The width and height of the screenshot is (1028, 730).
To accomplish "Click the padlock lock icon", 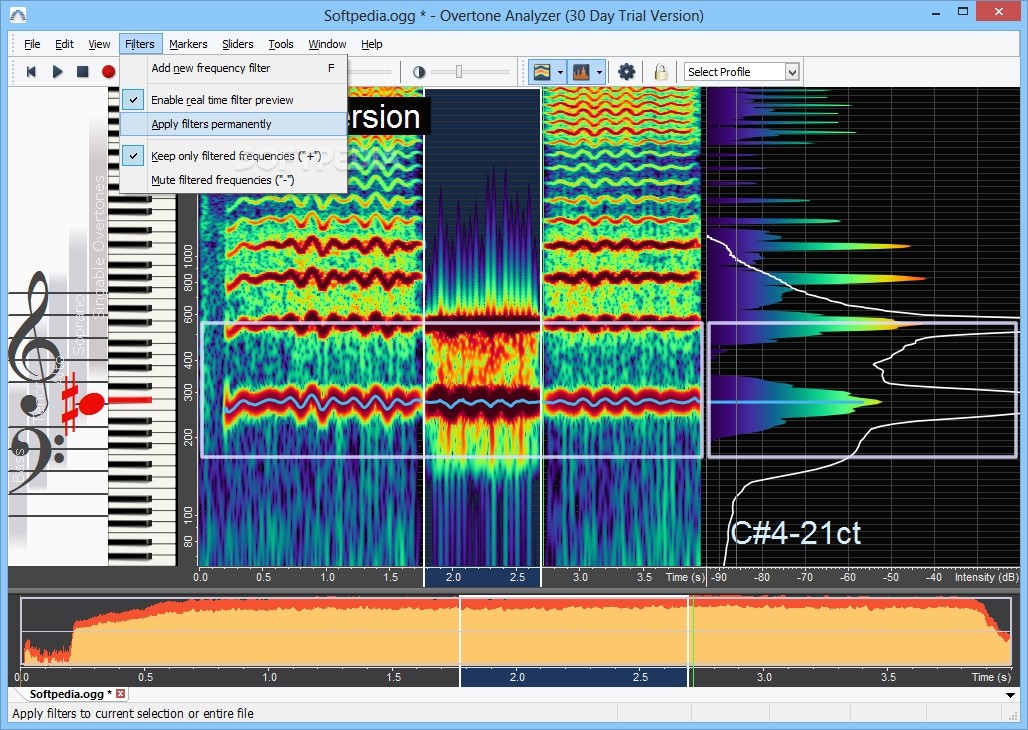I will (661, 71).
